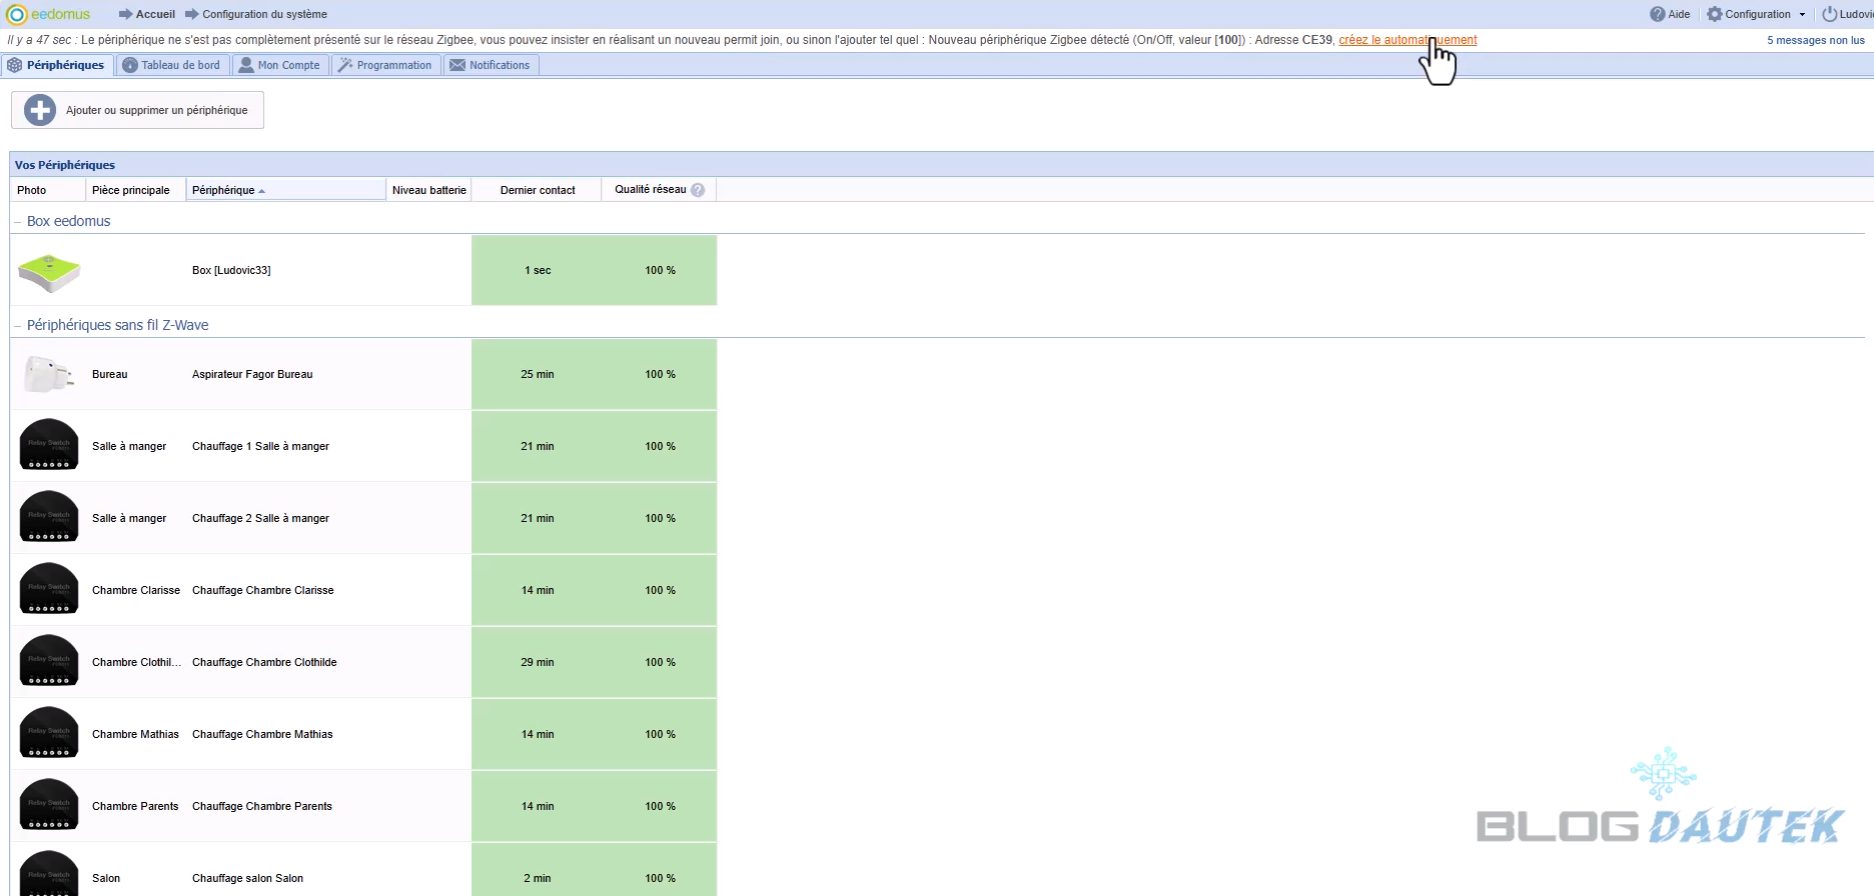1874x896 pixels.
Task: Click the plus icon to add a device
Action: click(x=40, y=110)
